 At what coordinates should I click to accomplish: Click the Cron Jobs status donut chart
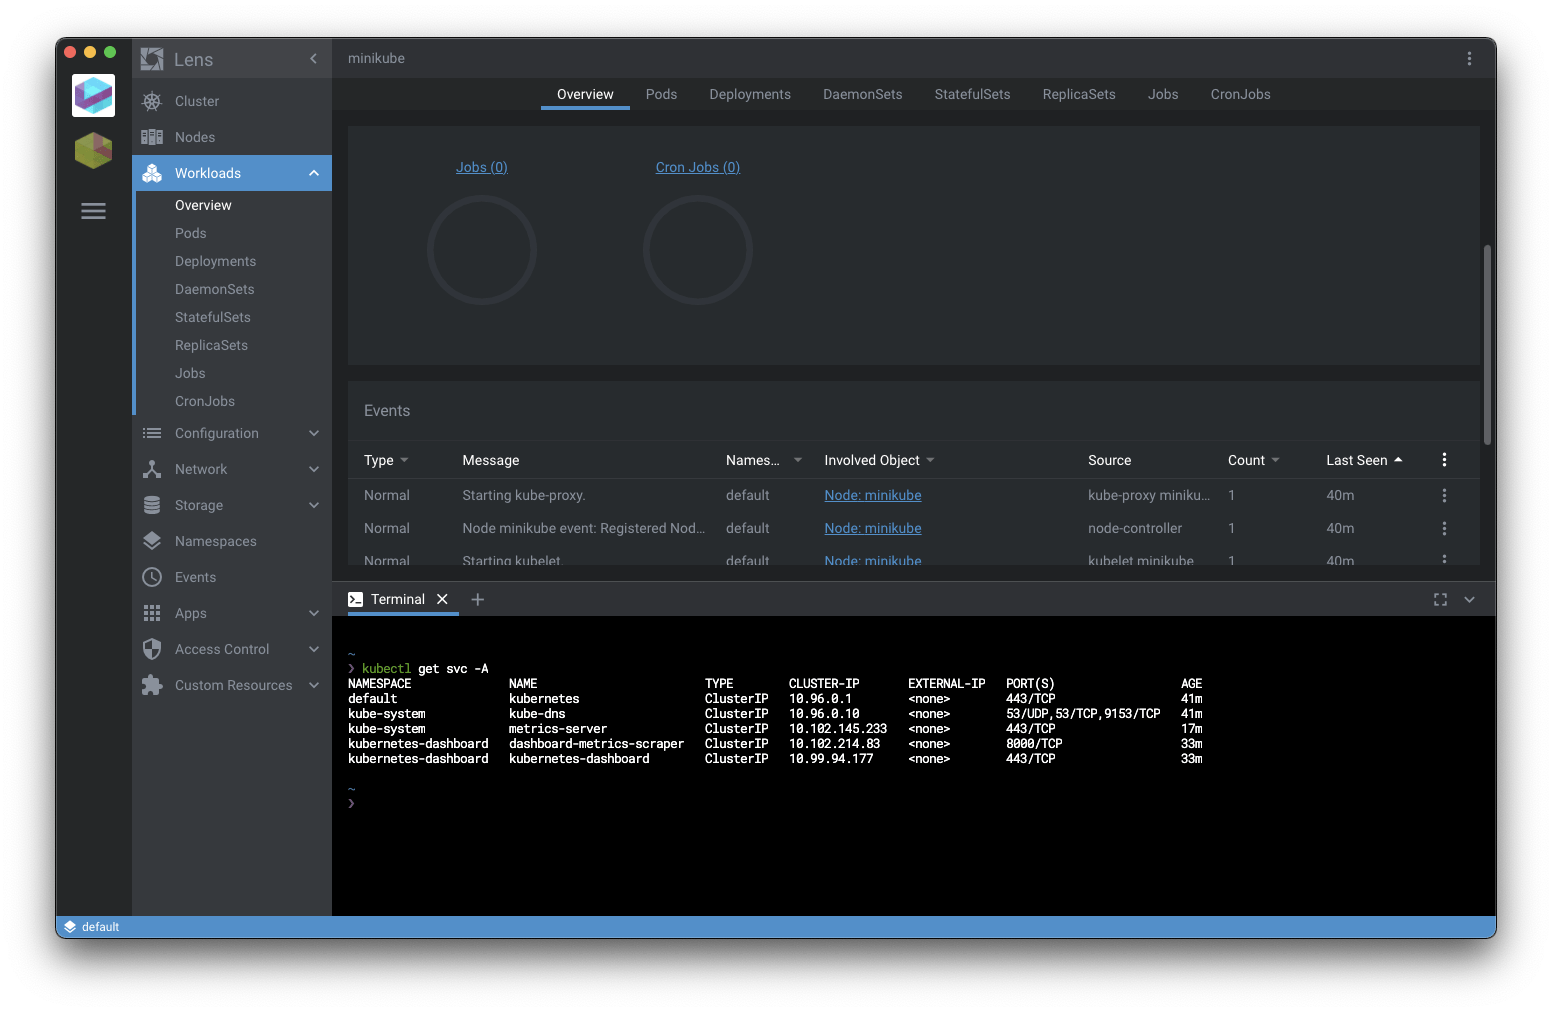pyautogui.click(x=698, y=250)
